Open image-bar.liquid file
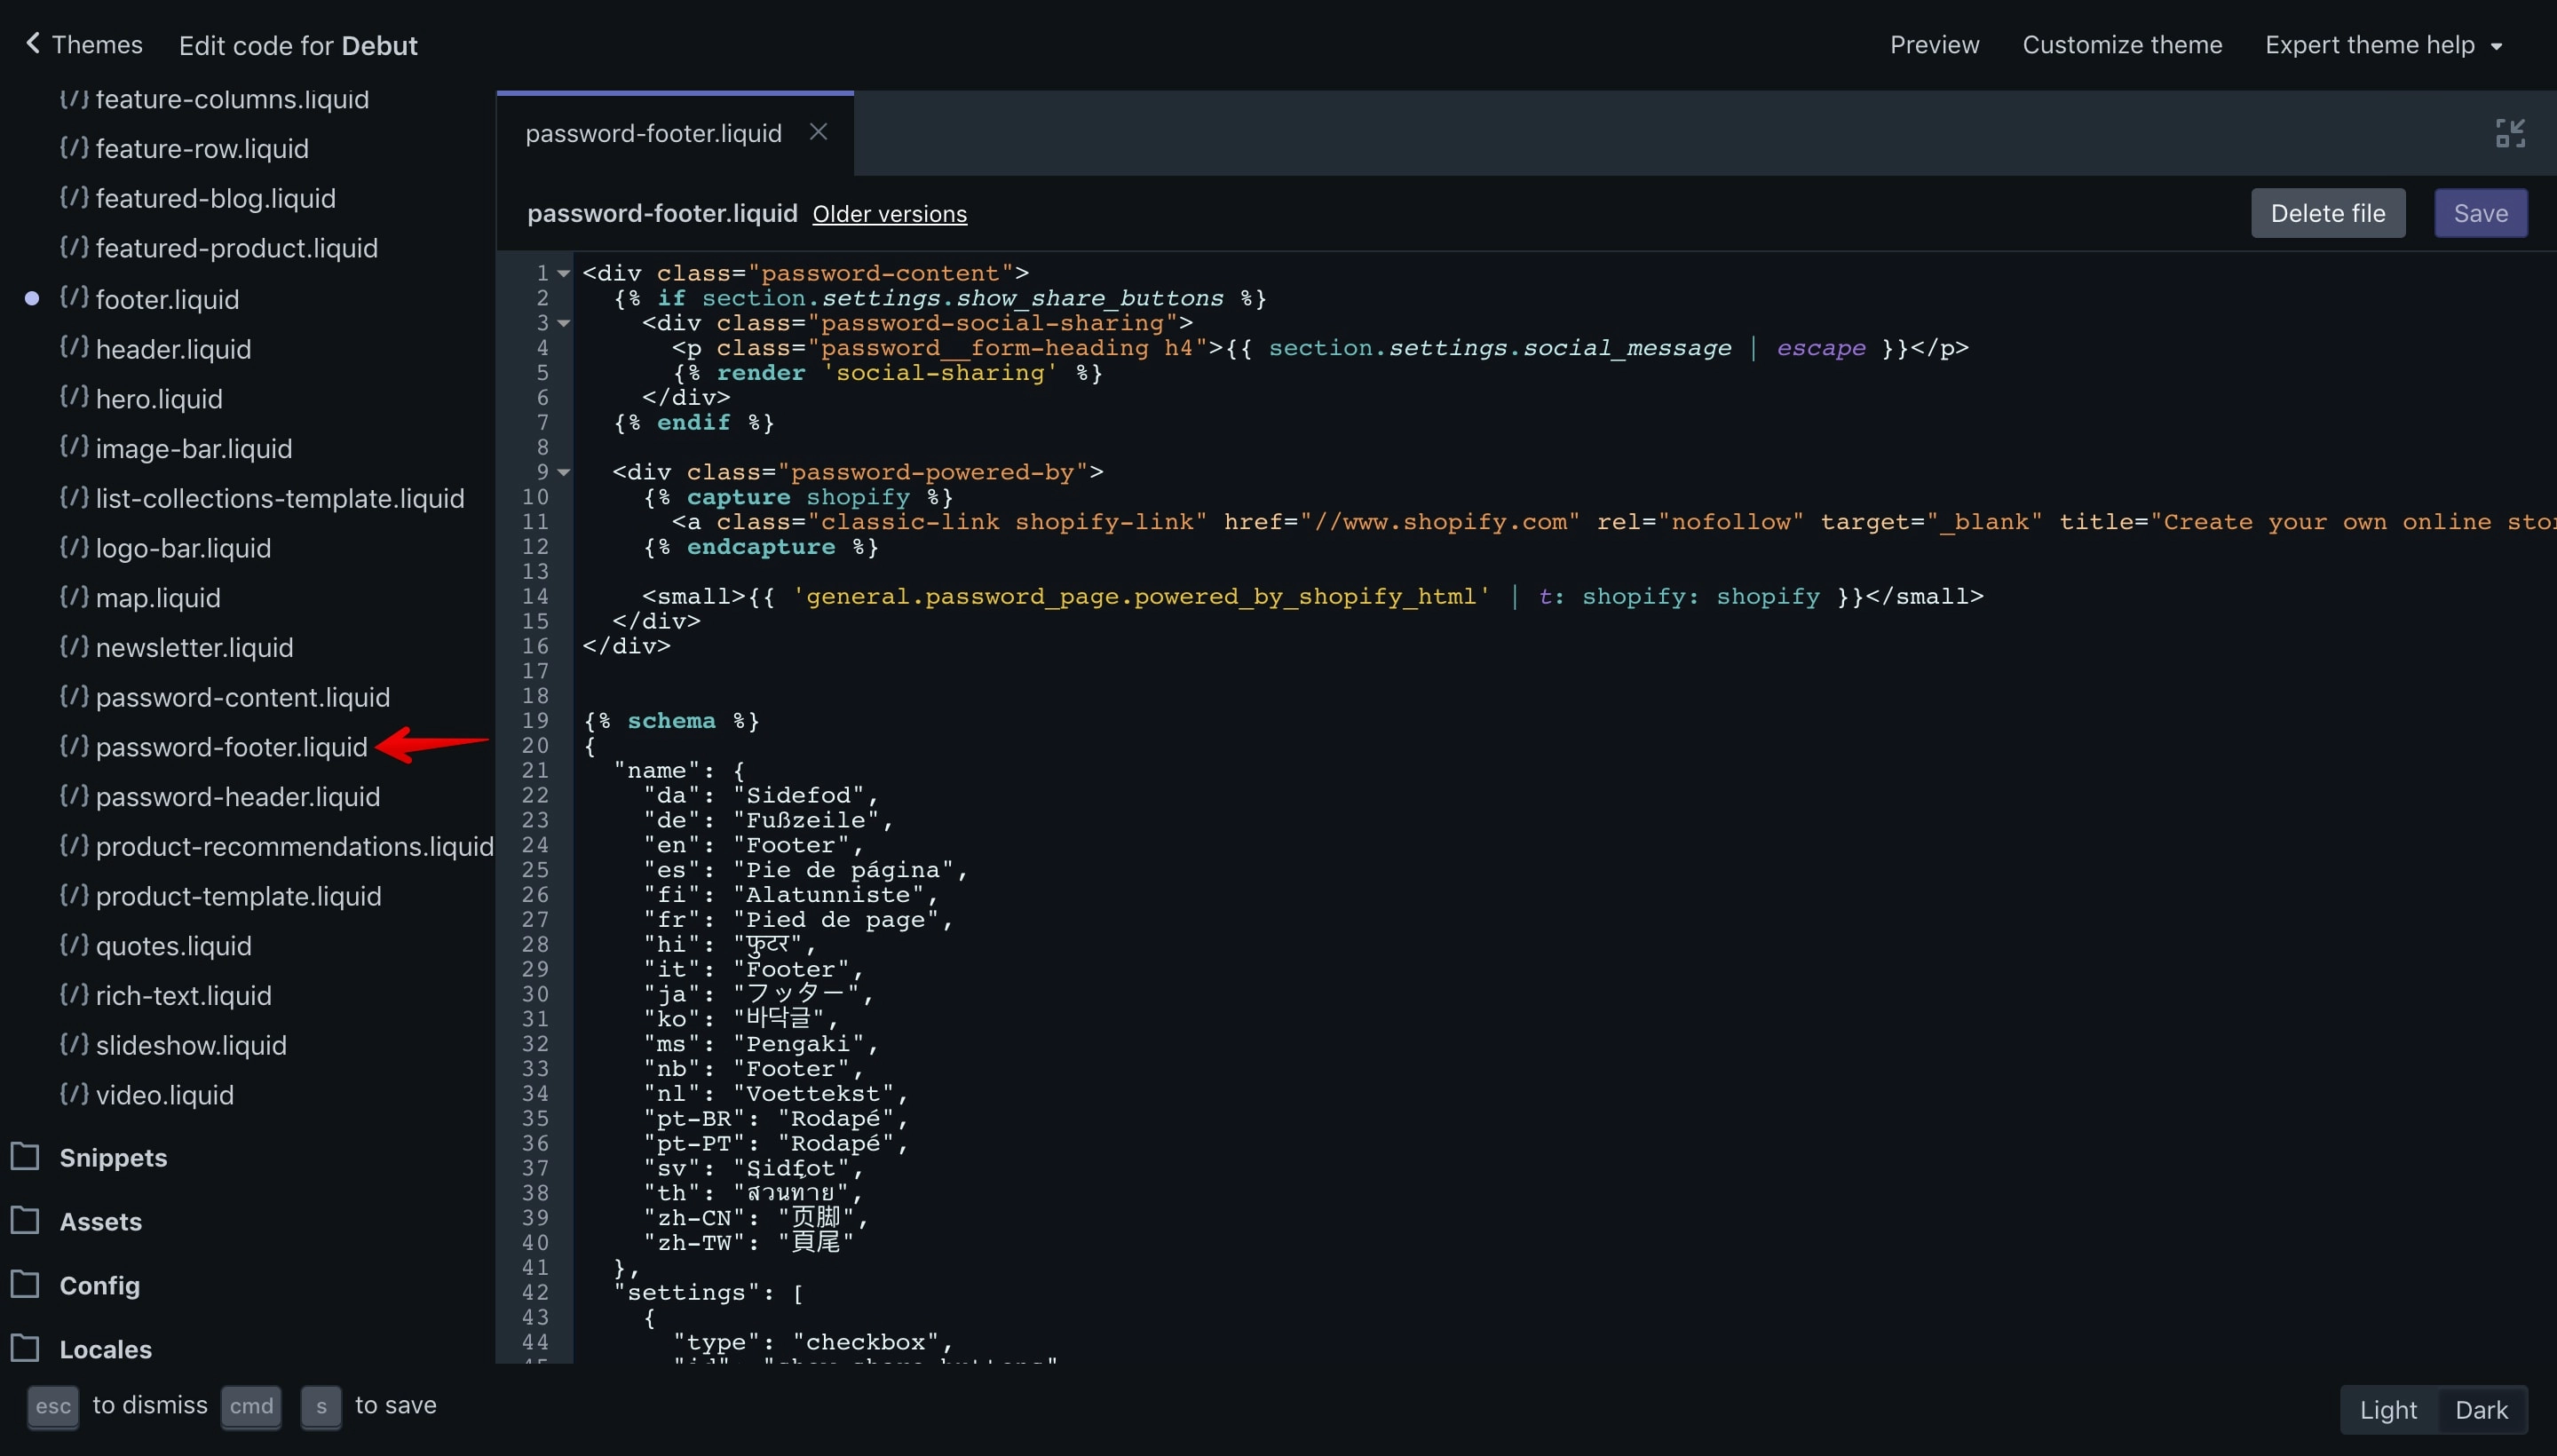2557x1456 pixels. tap(194, 449)
